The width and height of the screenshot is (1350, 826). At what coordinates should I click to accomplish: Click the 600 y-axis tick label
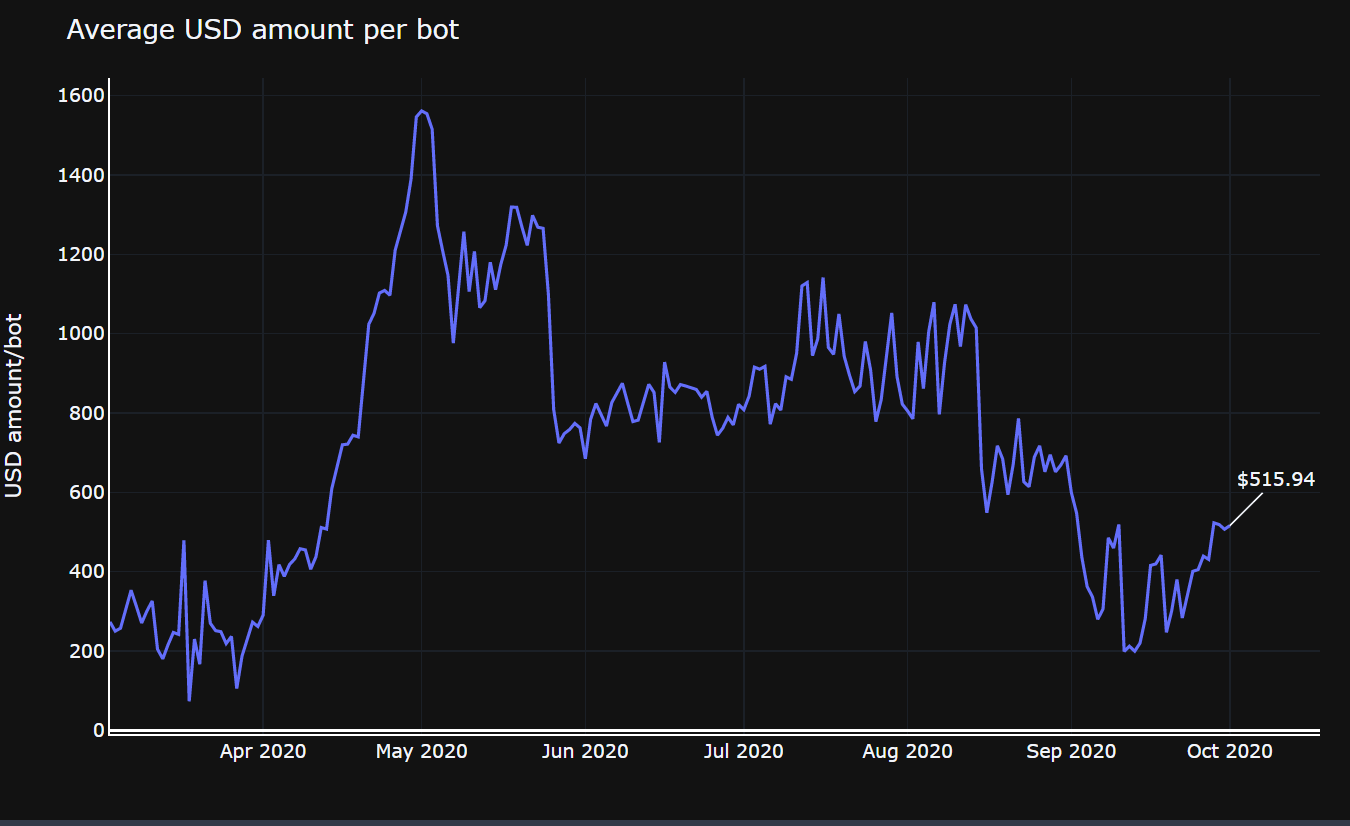tap(89, 492)
